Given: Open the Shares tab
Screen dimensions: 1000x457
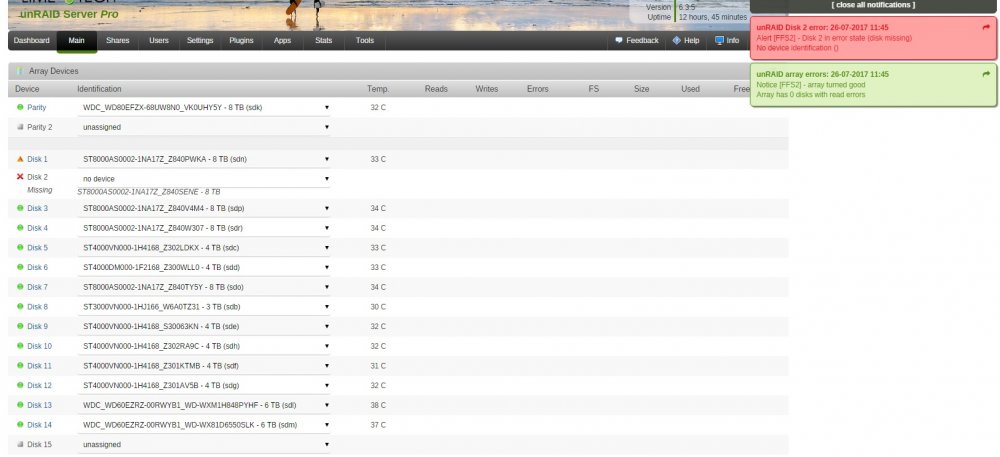Looking at the screenshot, I should [x=117, y=40].
